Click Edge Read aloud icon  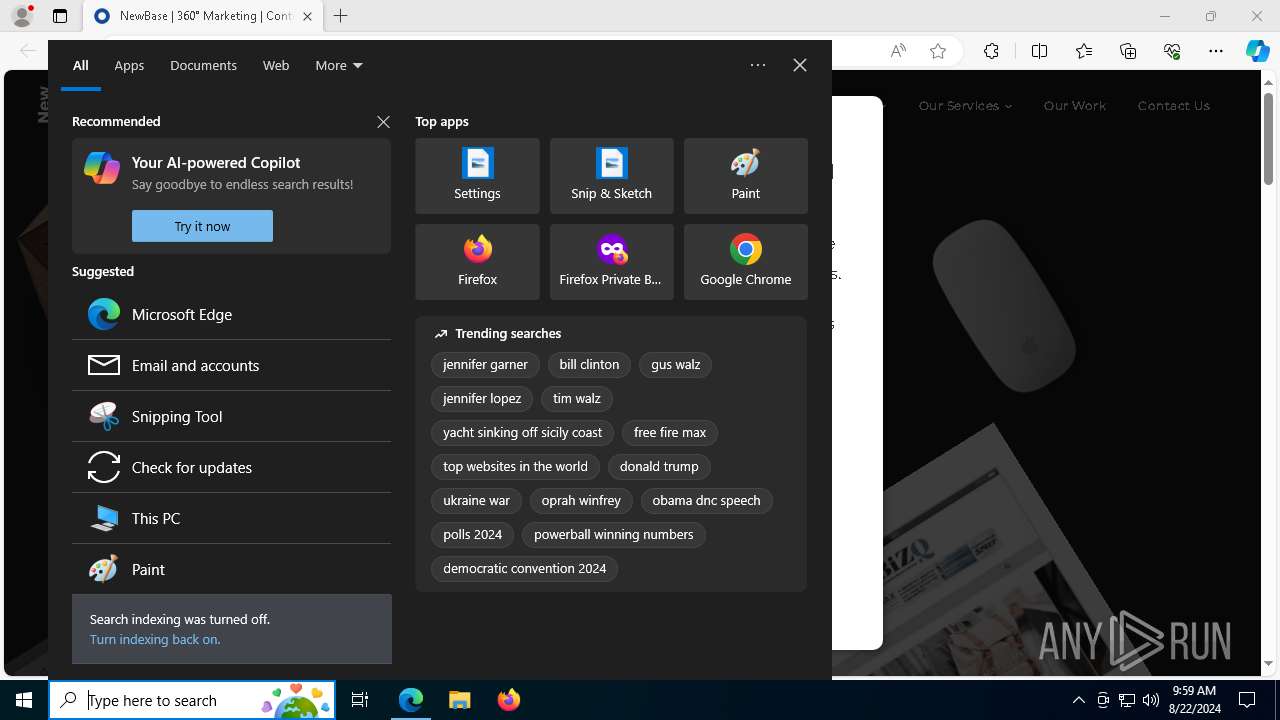898,51
